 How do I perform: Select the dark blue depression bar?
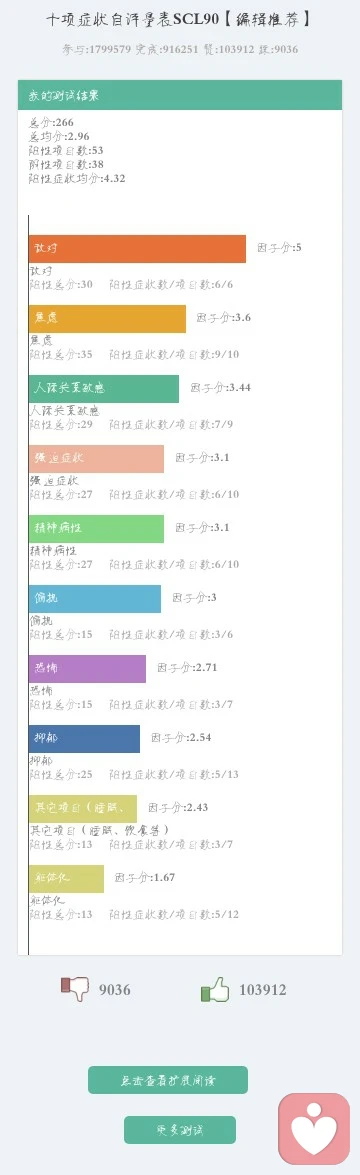point(85,738)
